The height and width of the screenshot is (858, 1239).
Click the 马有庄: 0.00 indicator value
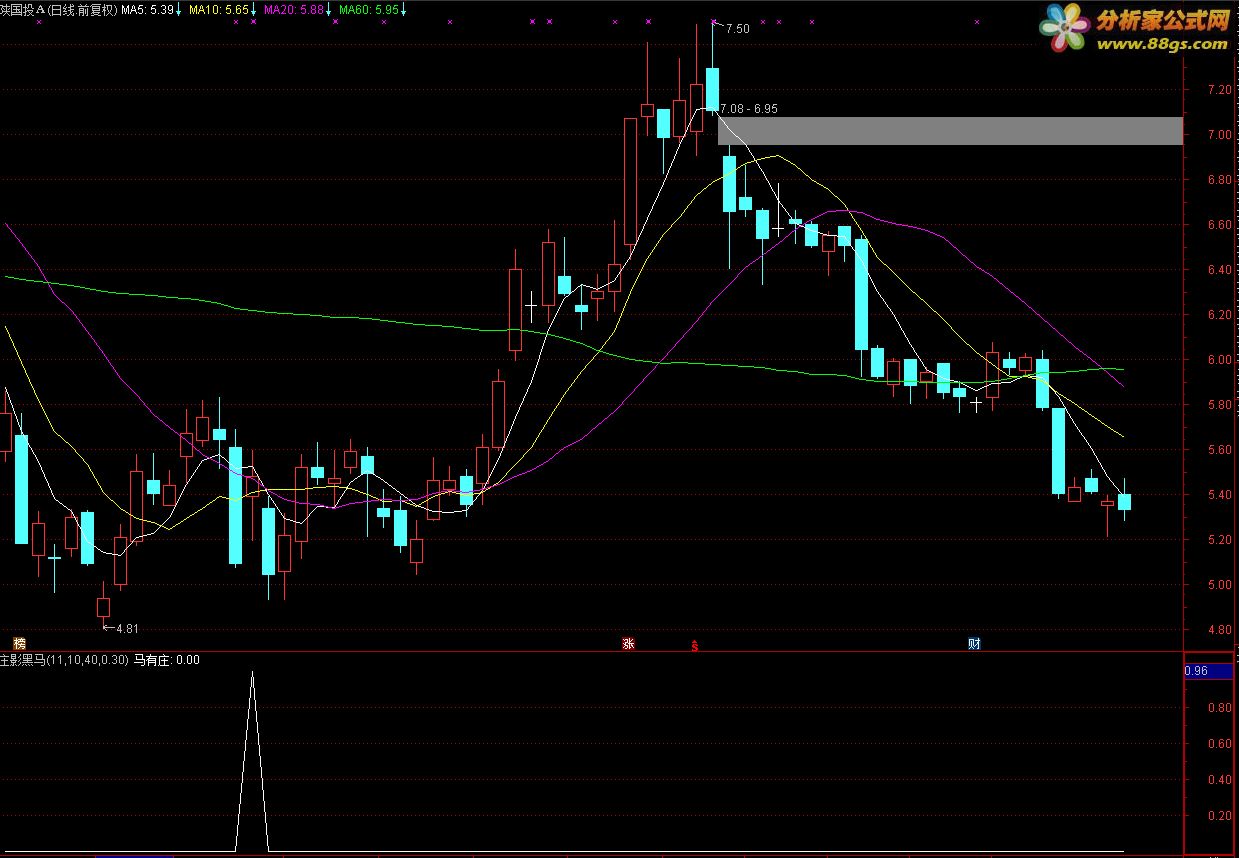[166, 660]
